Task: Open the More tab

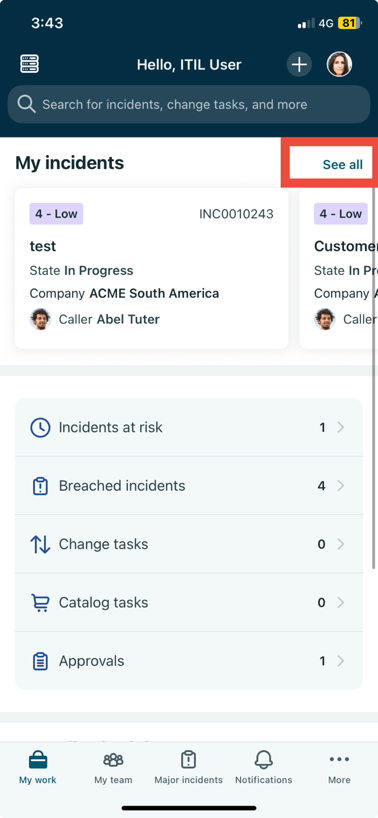Action: coord(339,768)
